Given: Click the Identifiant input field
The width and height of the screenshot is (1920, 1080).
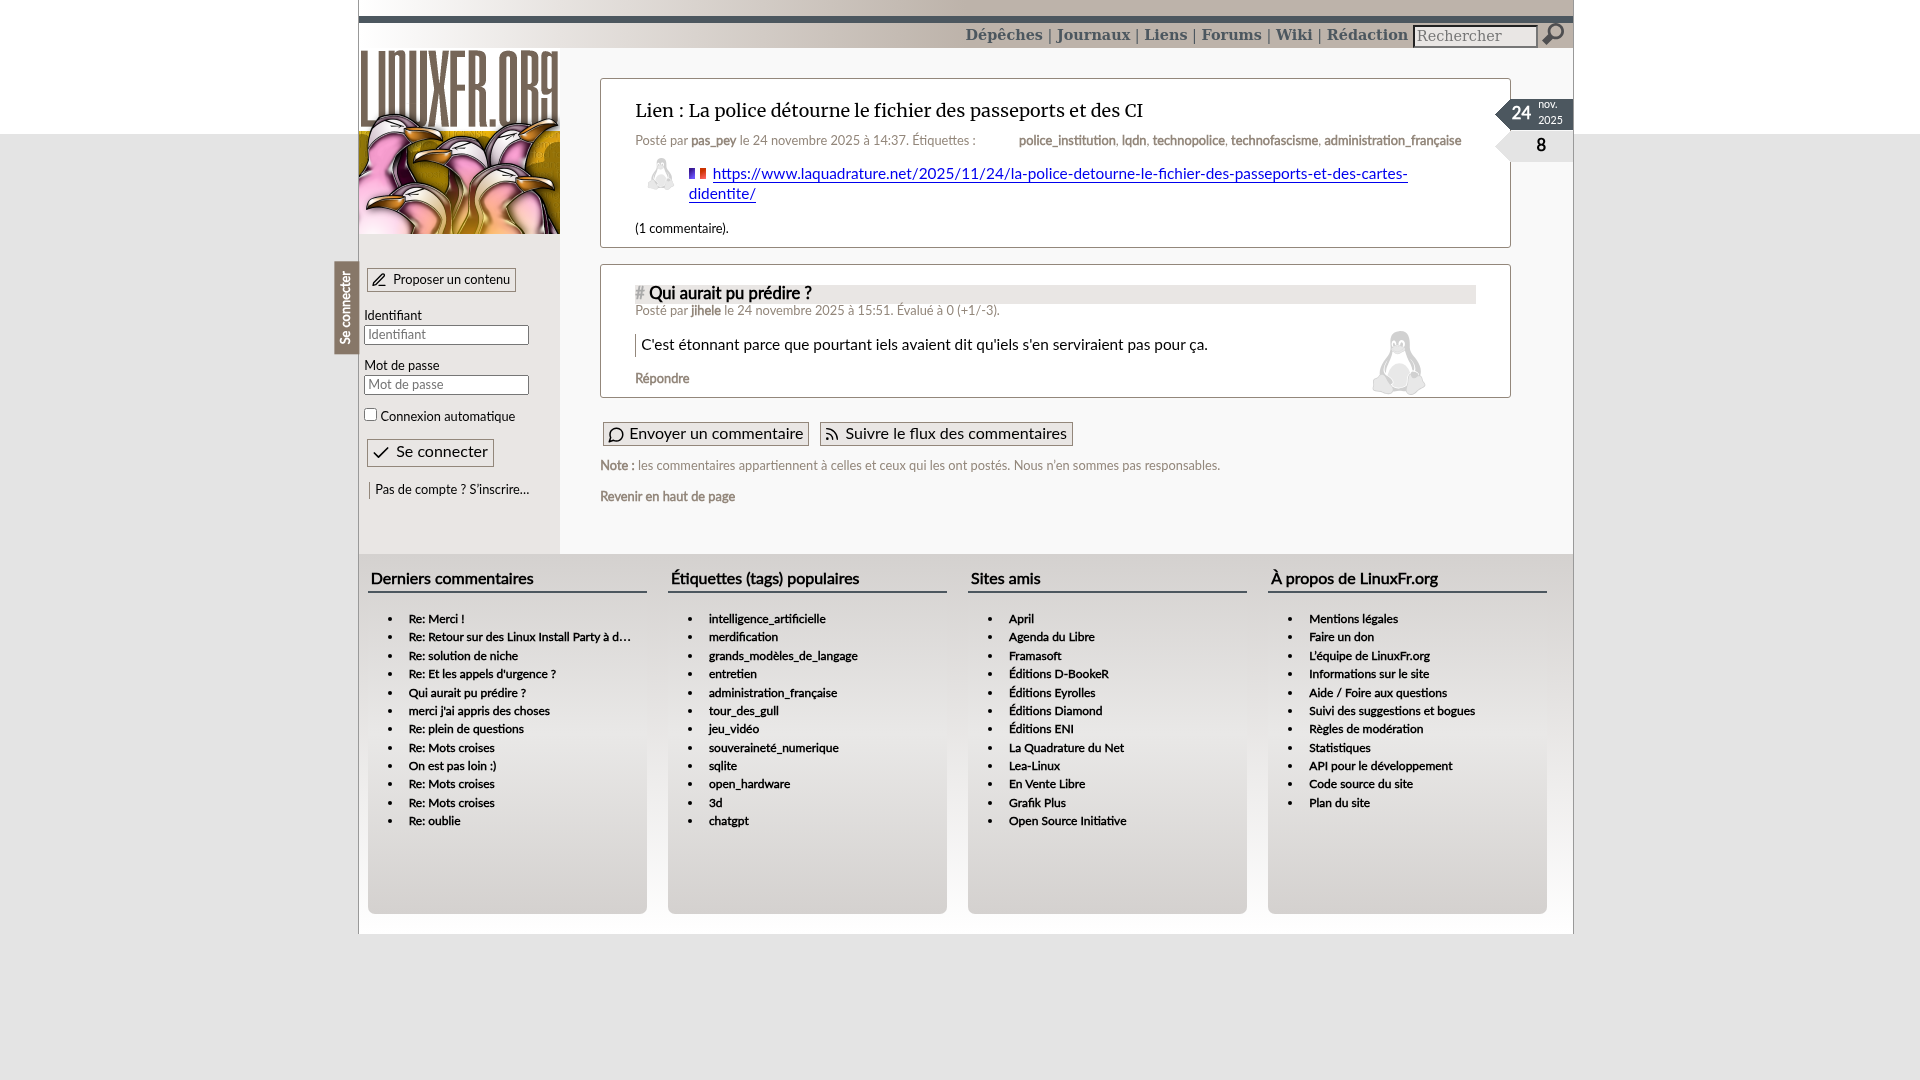Looking at the screenshot, I should point(446,335).
